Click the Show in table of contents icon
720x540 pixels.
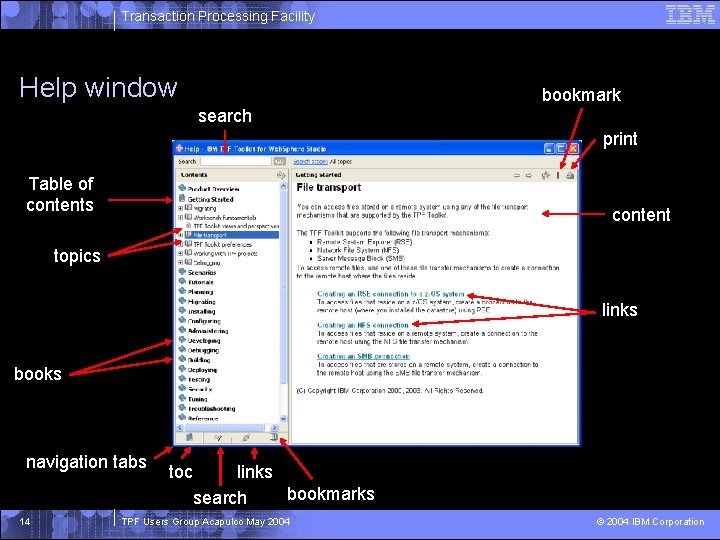pos(546,175)
